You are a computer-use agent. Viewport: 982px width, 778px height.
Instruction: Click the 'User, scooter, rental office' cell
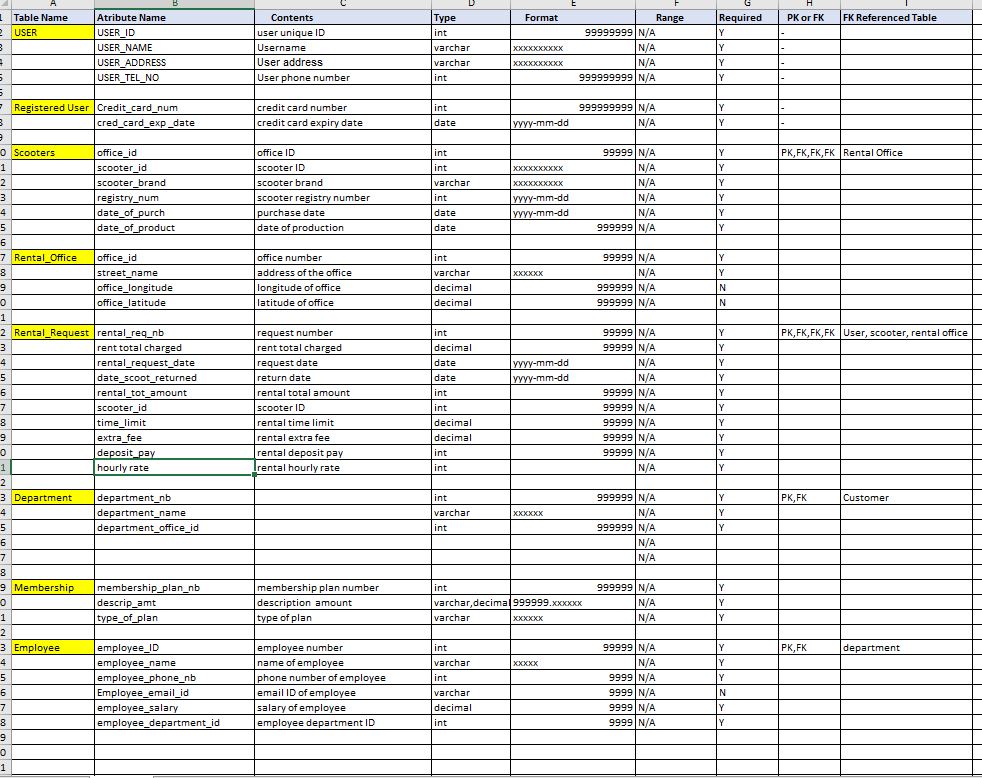(x=906, y=333)
